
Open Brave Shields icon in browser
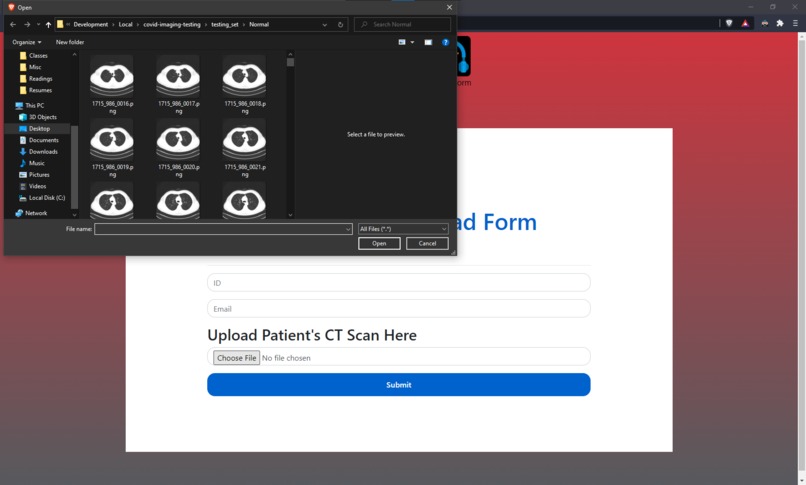pyautogui.click(x=729, y=23)
